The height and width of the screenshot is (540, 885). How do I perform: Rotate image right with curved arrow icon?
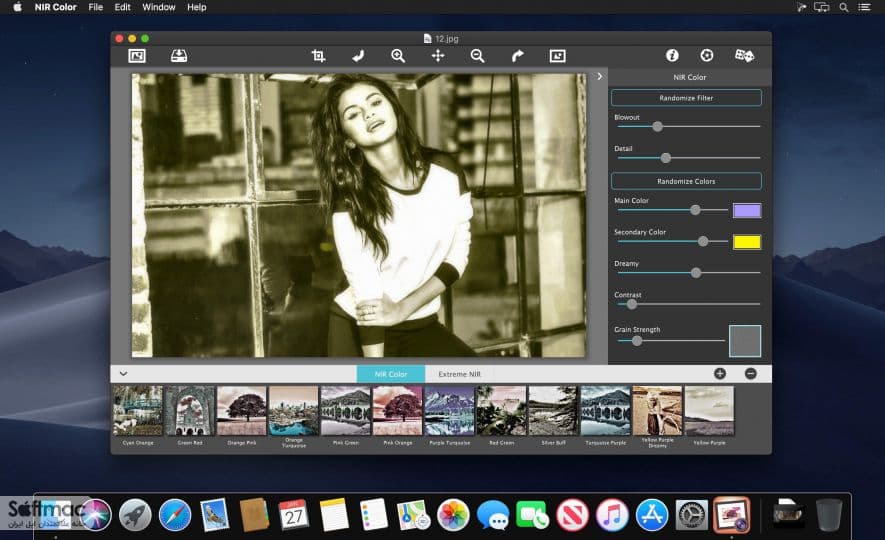[517, 56]
